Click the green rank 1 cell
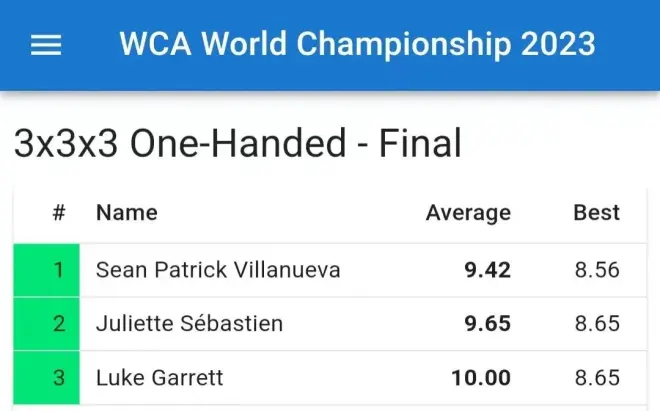 pos(47,270)
